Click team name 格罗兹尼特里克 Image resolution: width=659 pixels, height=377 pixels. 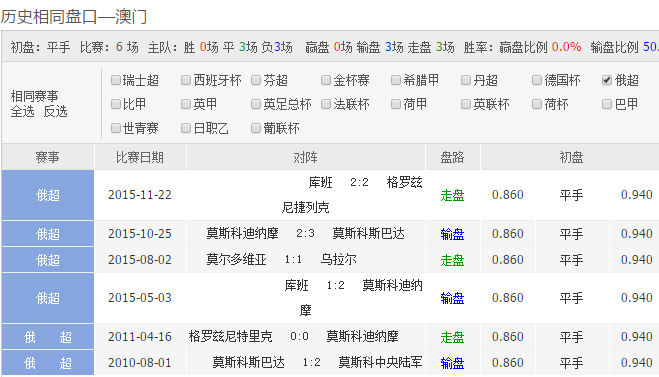click(x=231, y=336)
